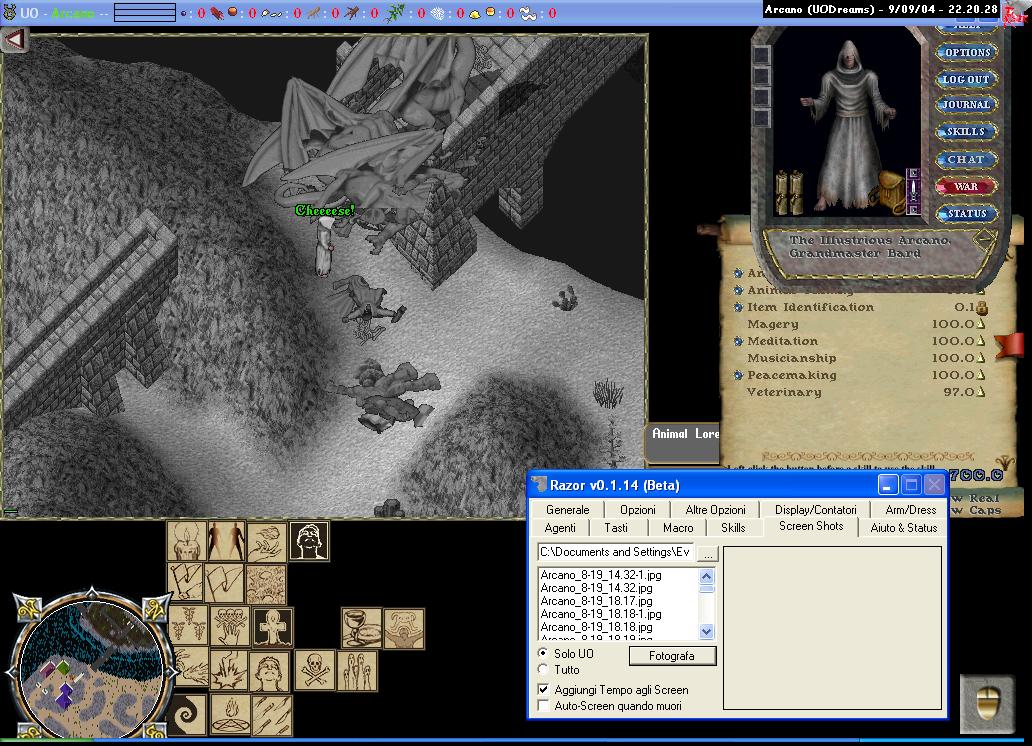Viewport: 1032px width, 746px height.
Task: Click the ram-horned figure spell icon
Action: 403,628
